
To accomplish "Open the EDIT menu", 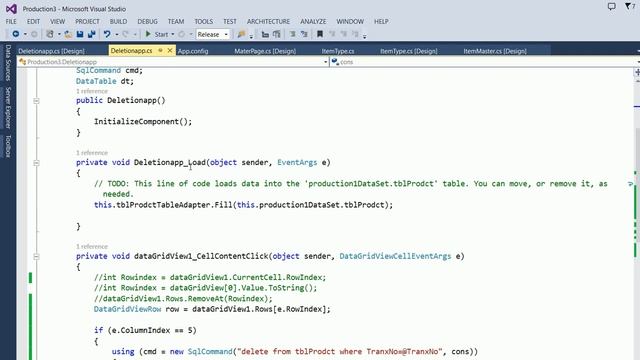I will 33,21.
